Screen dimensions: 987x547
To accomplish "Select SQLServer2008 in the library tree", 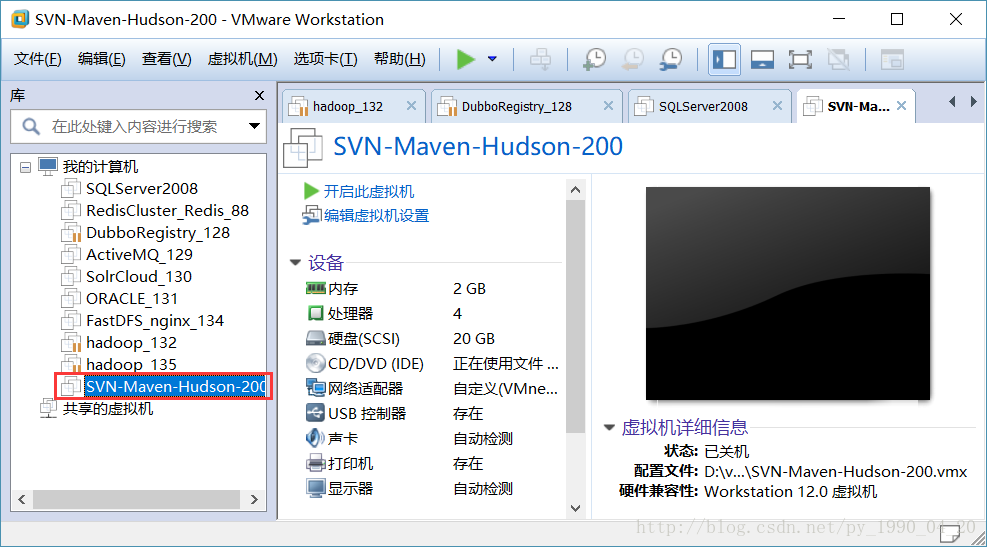I will (142, 189).
